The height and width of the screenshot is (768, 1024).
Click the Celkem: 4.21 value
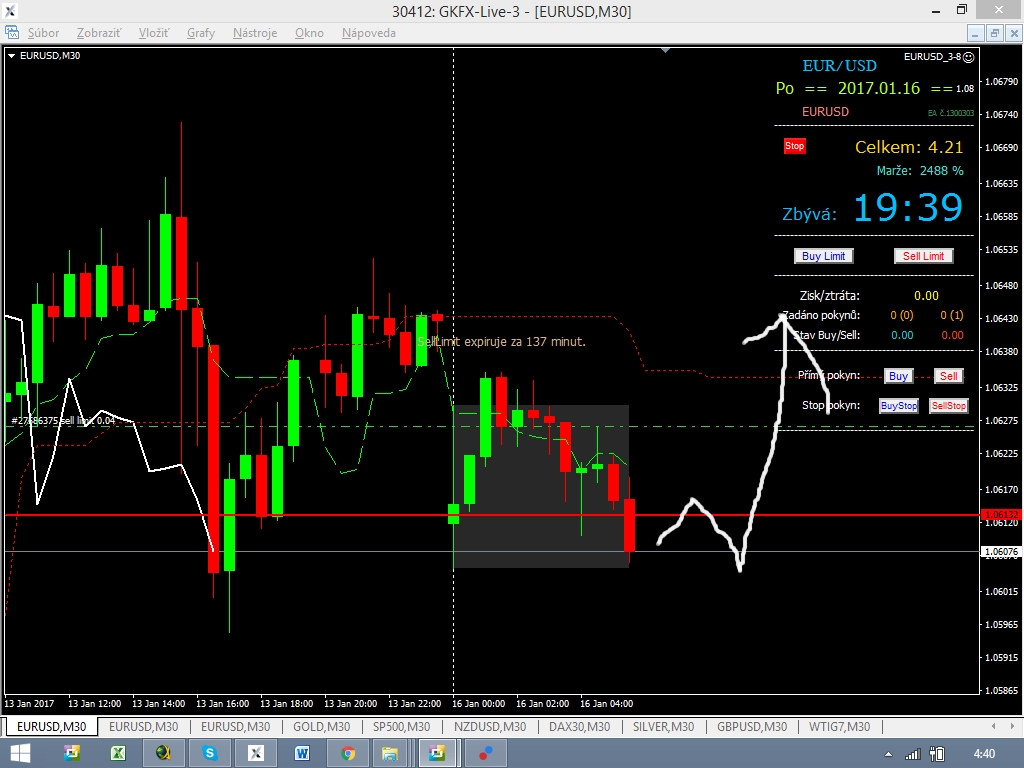tap(908, 147)
